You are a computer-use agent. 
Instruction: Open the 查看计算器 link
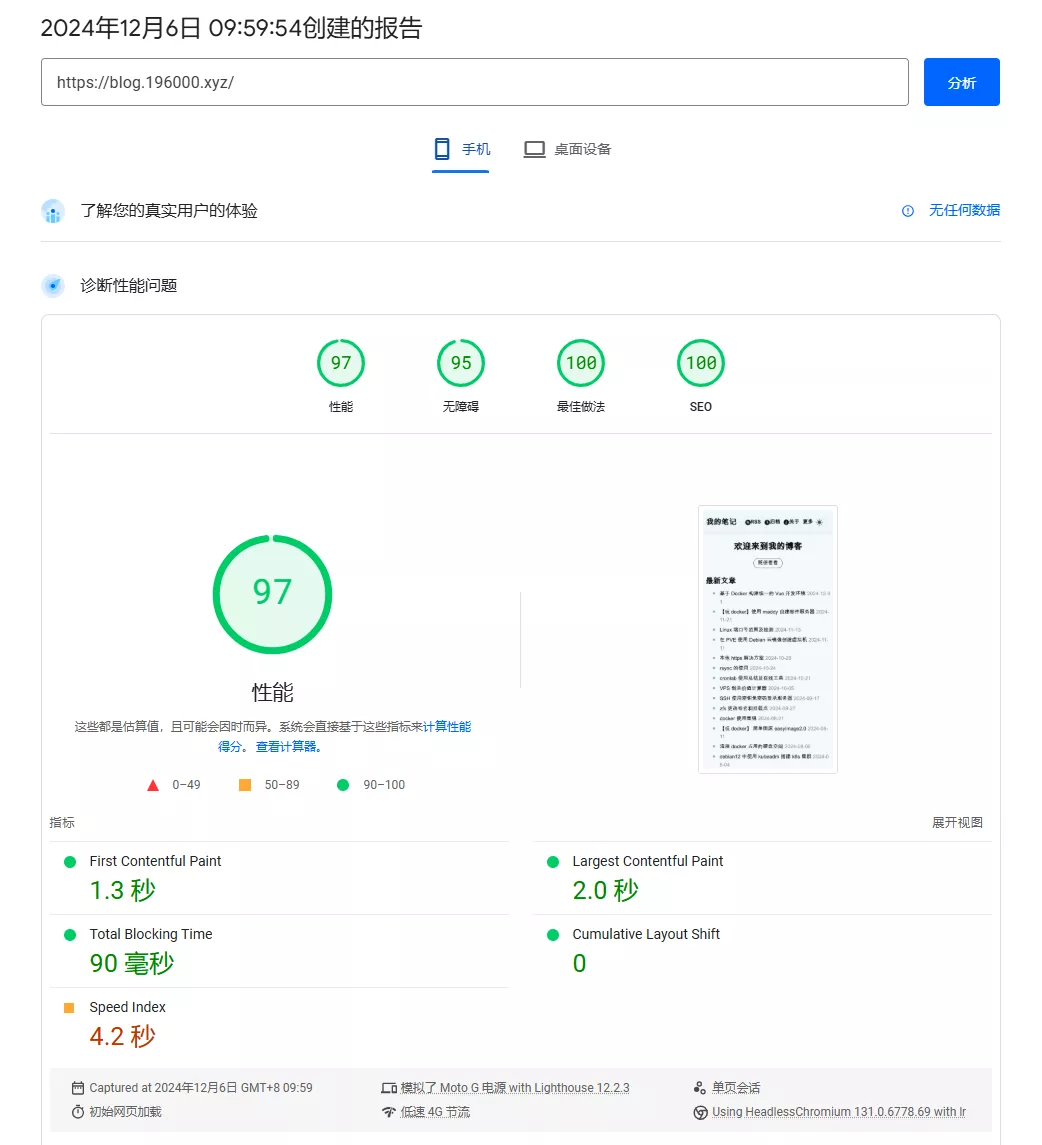click(x=288, y=746)
